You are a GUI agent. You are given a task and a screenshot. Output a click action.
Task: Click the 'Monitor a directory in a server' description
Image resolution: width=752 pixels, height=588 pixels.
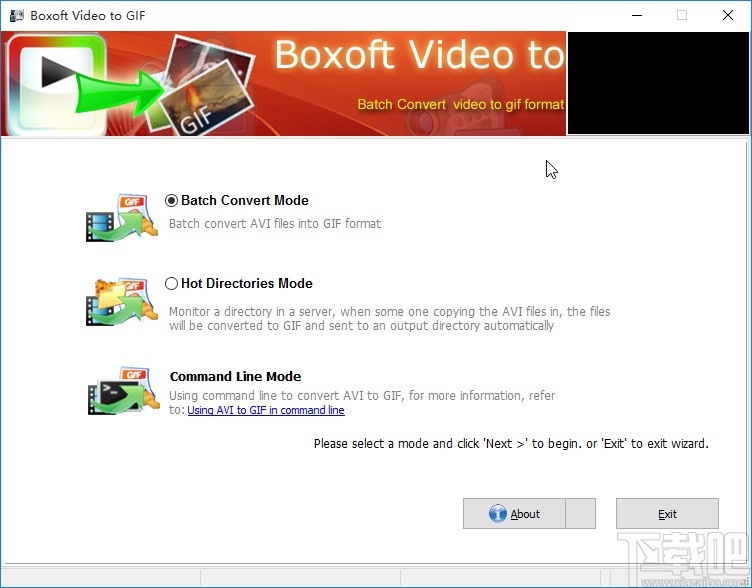[389, 318]
